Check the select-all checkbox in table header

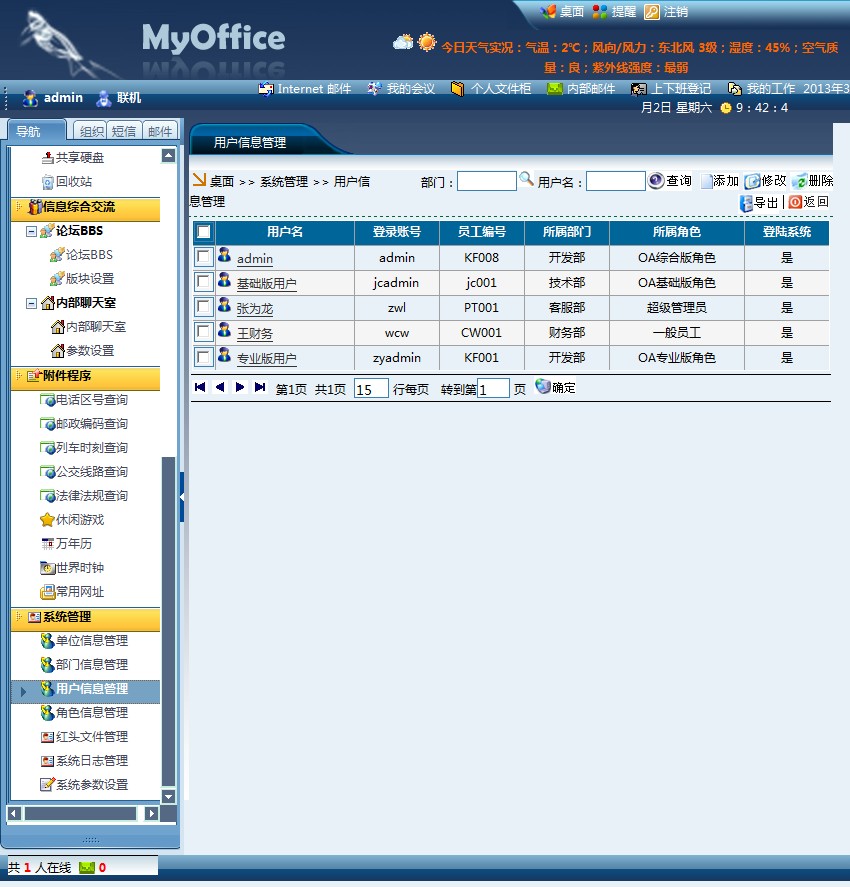pyautogui.click(x=204, y=232)
